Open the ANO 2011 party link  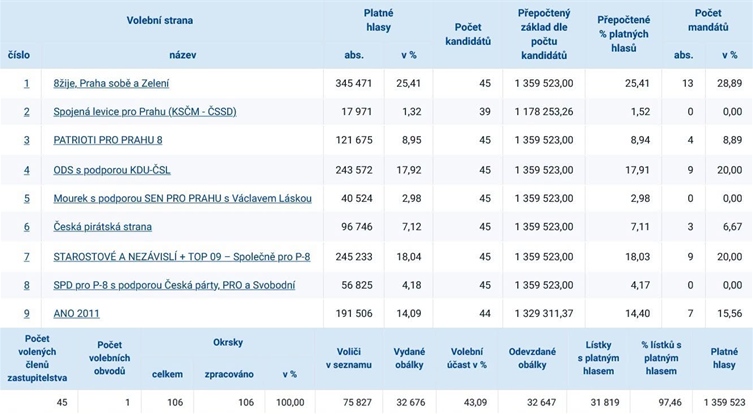coord(76,314)
